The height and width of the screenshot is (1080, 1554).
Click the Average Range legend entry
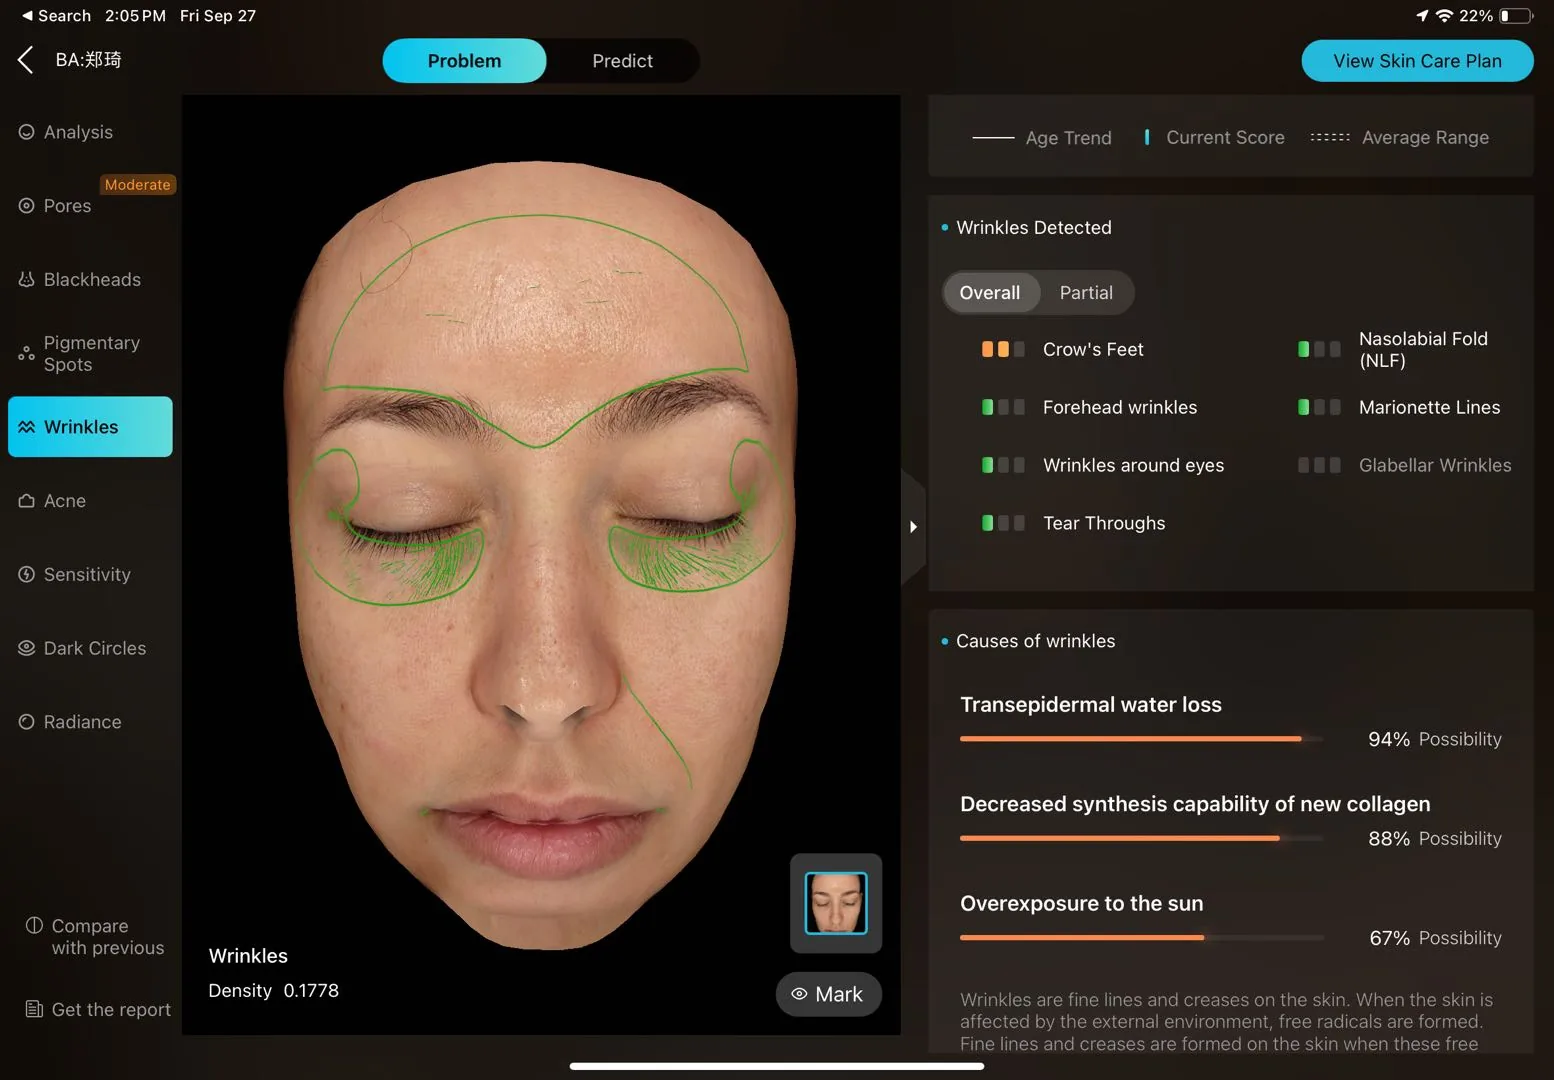click(1400, 137)
